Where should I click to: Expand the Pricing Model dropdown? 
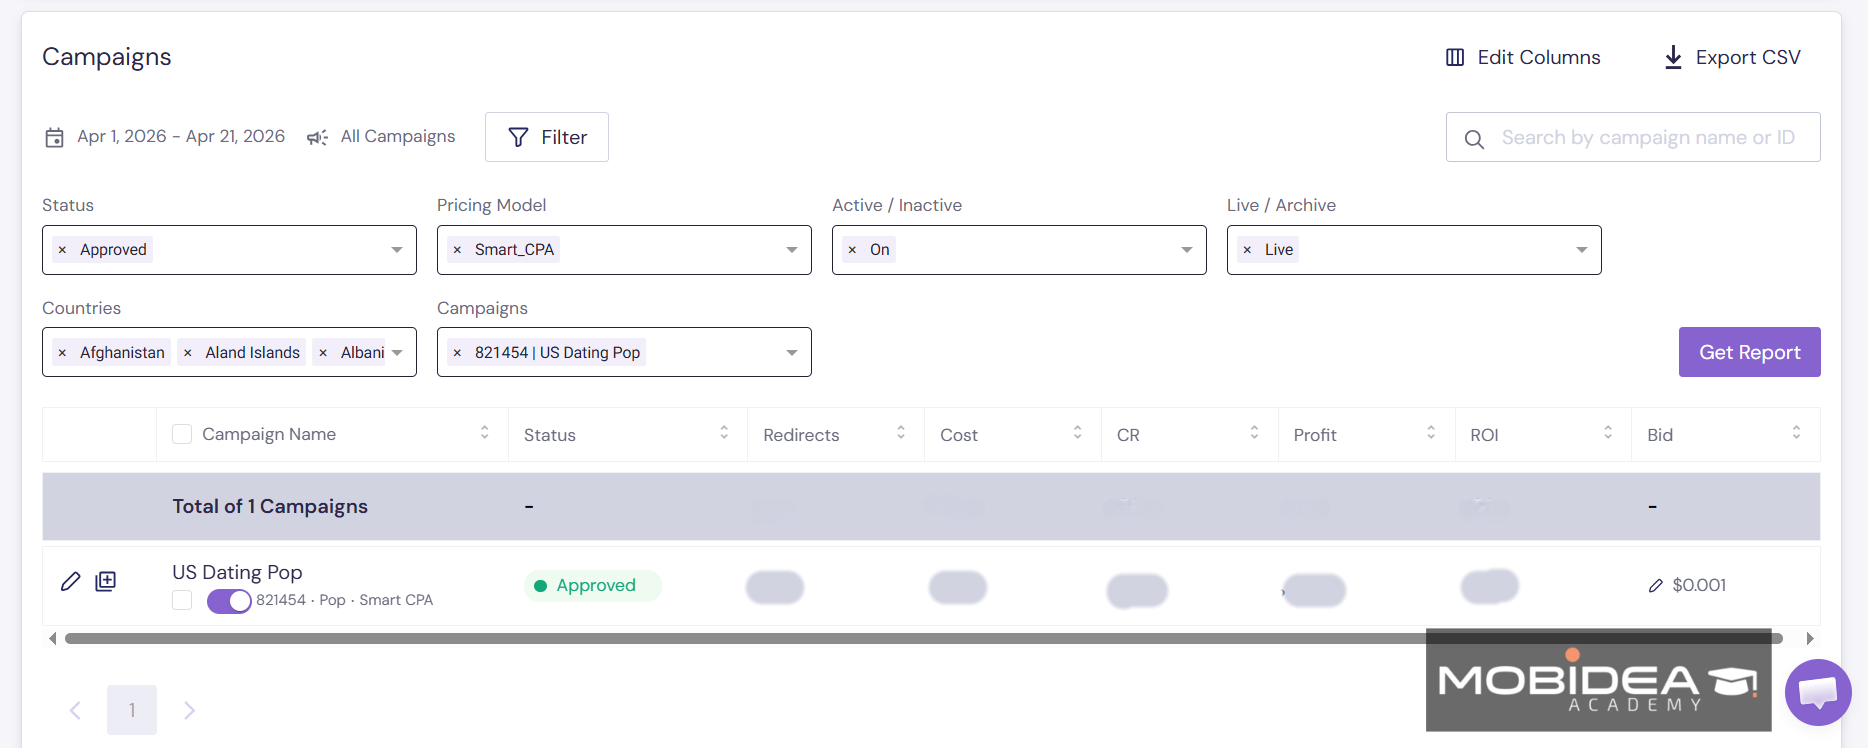[792, 250]
